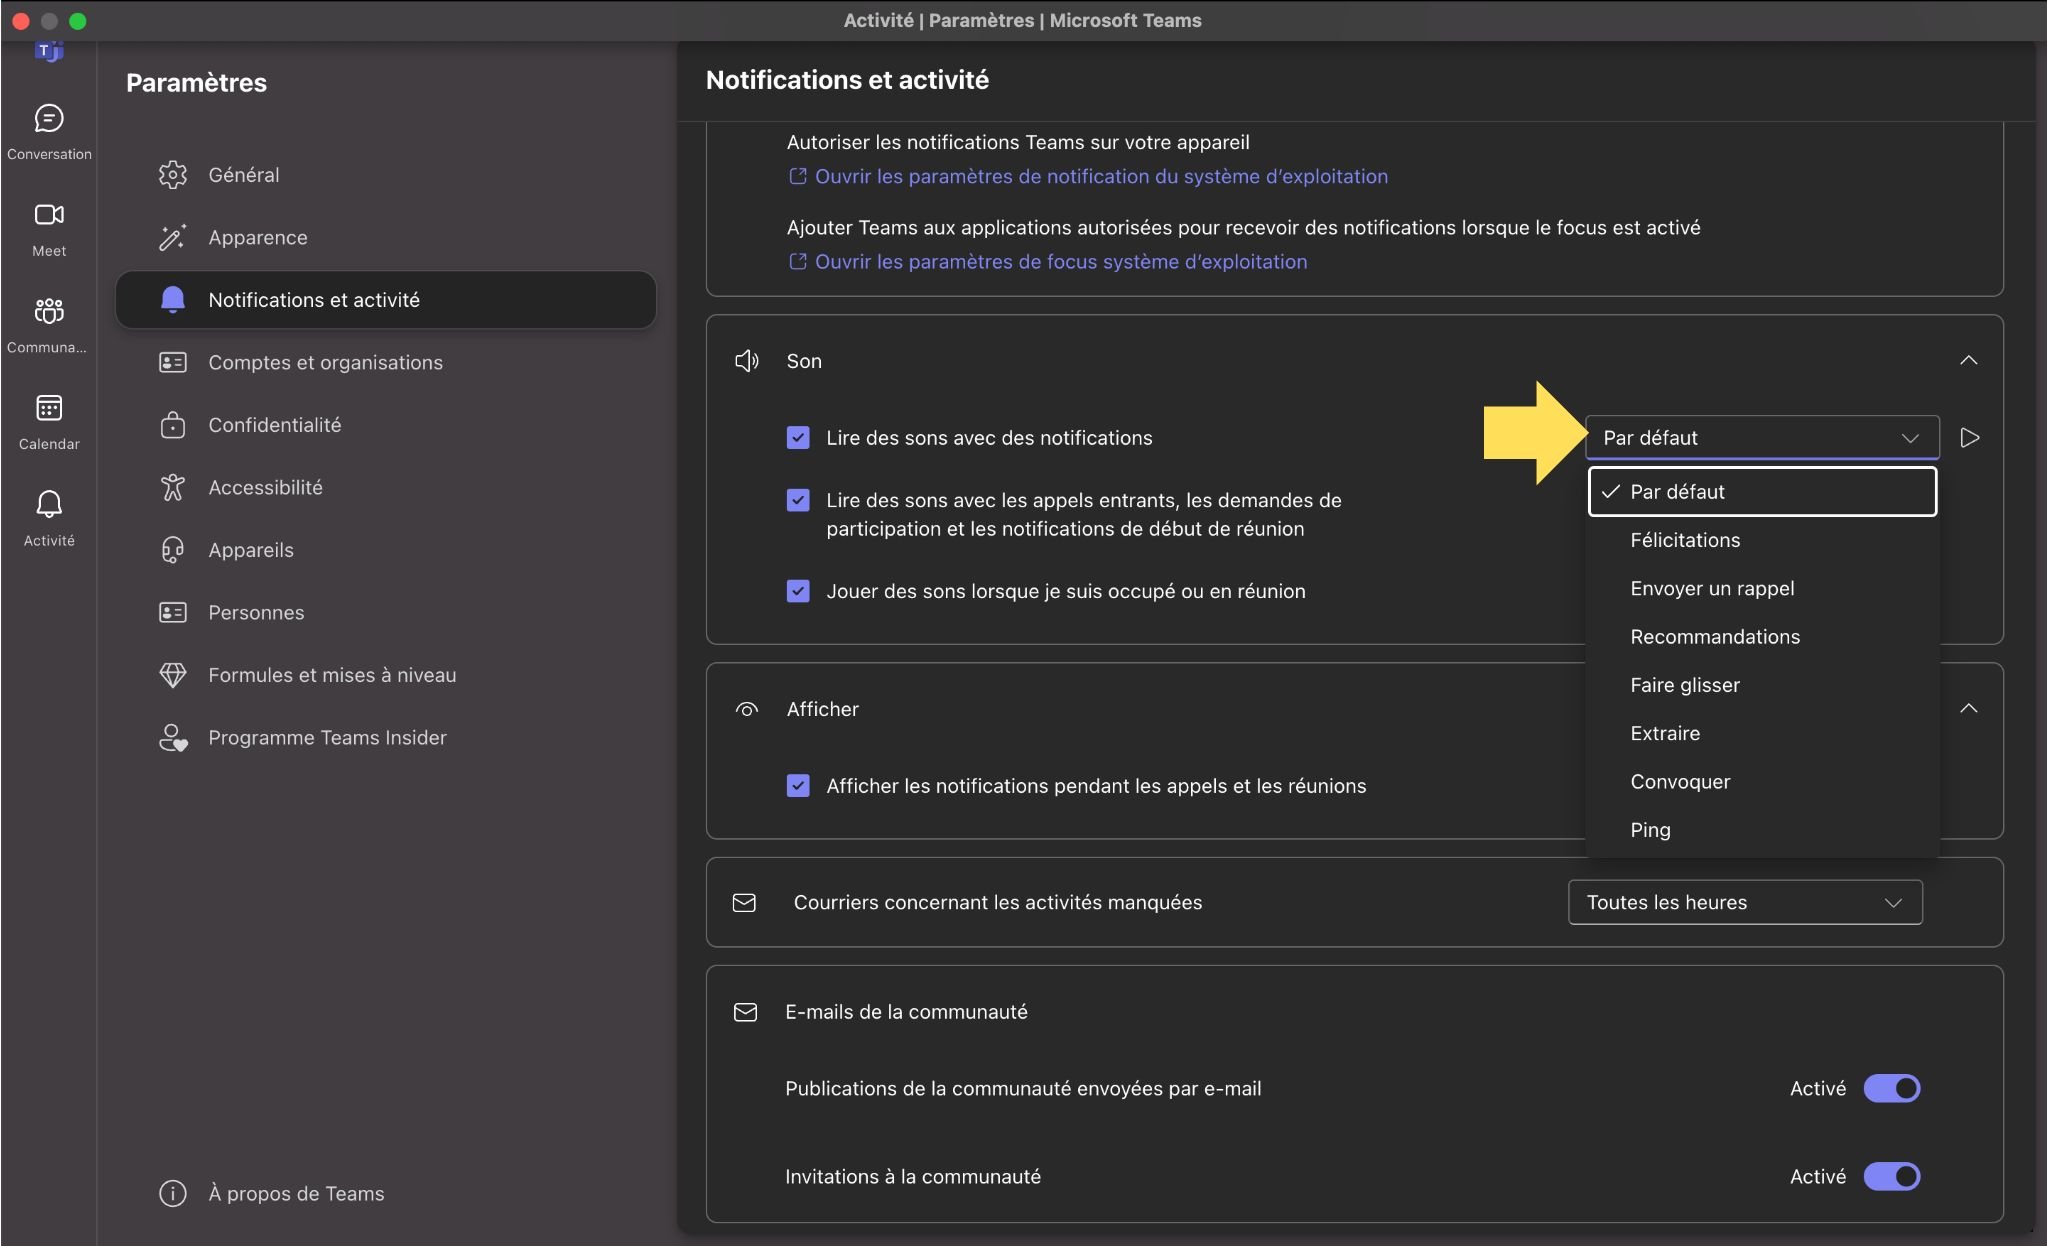Click the Teams logo icon at top left
This screenshot has height=1246, width=2048.
coord(48,51)
